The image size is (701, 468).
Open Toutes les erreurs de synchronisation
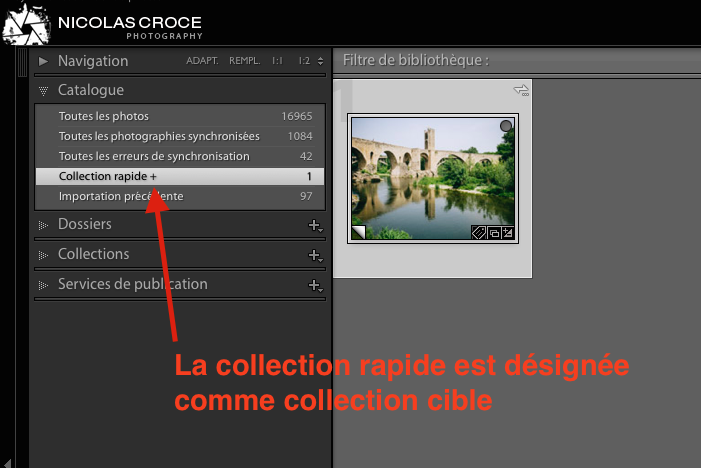[180, 156]
